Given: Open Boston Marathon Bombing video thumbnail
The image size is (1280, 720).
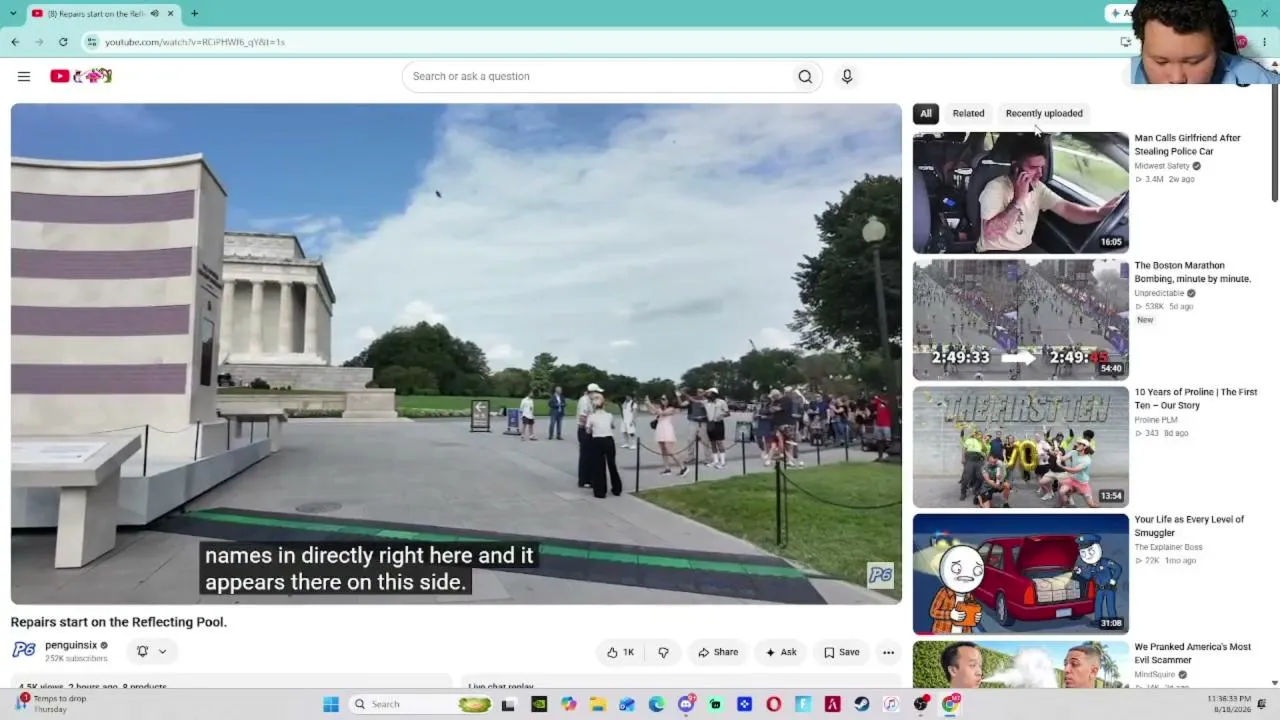Looking at the screenshot, I should click(1020, 320).
